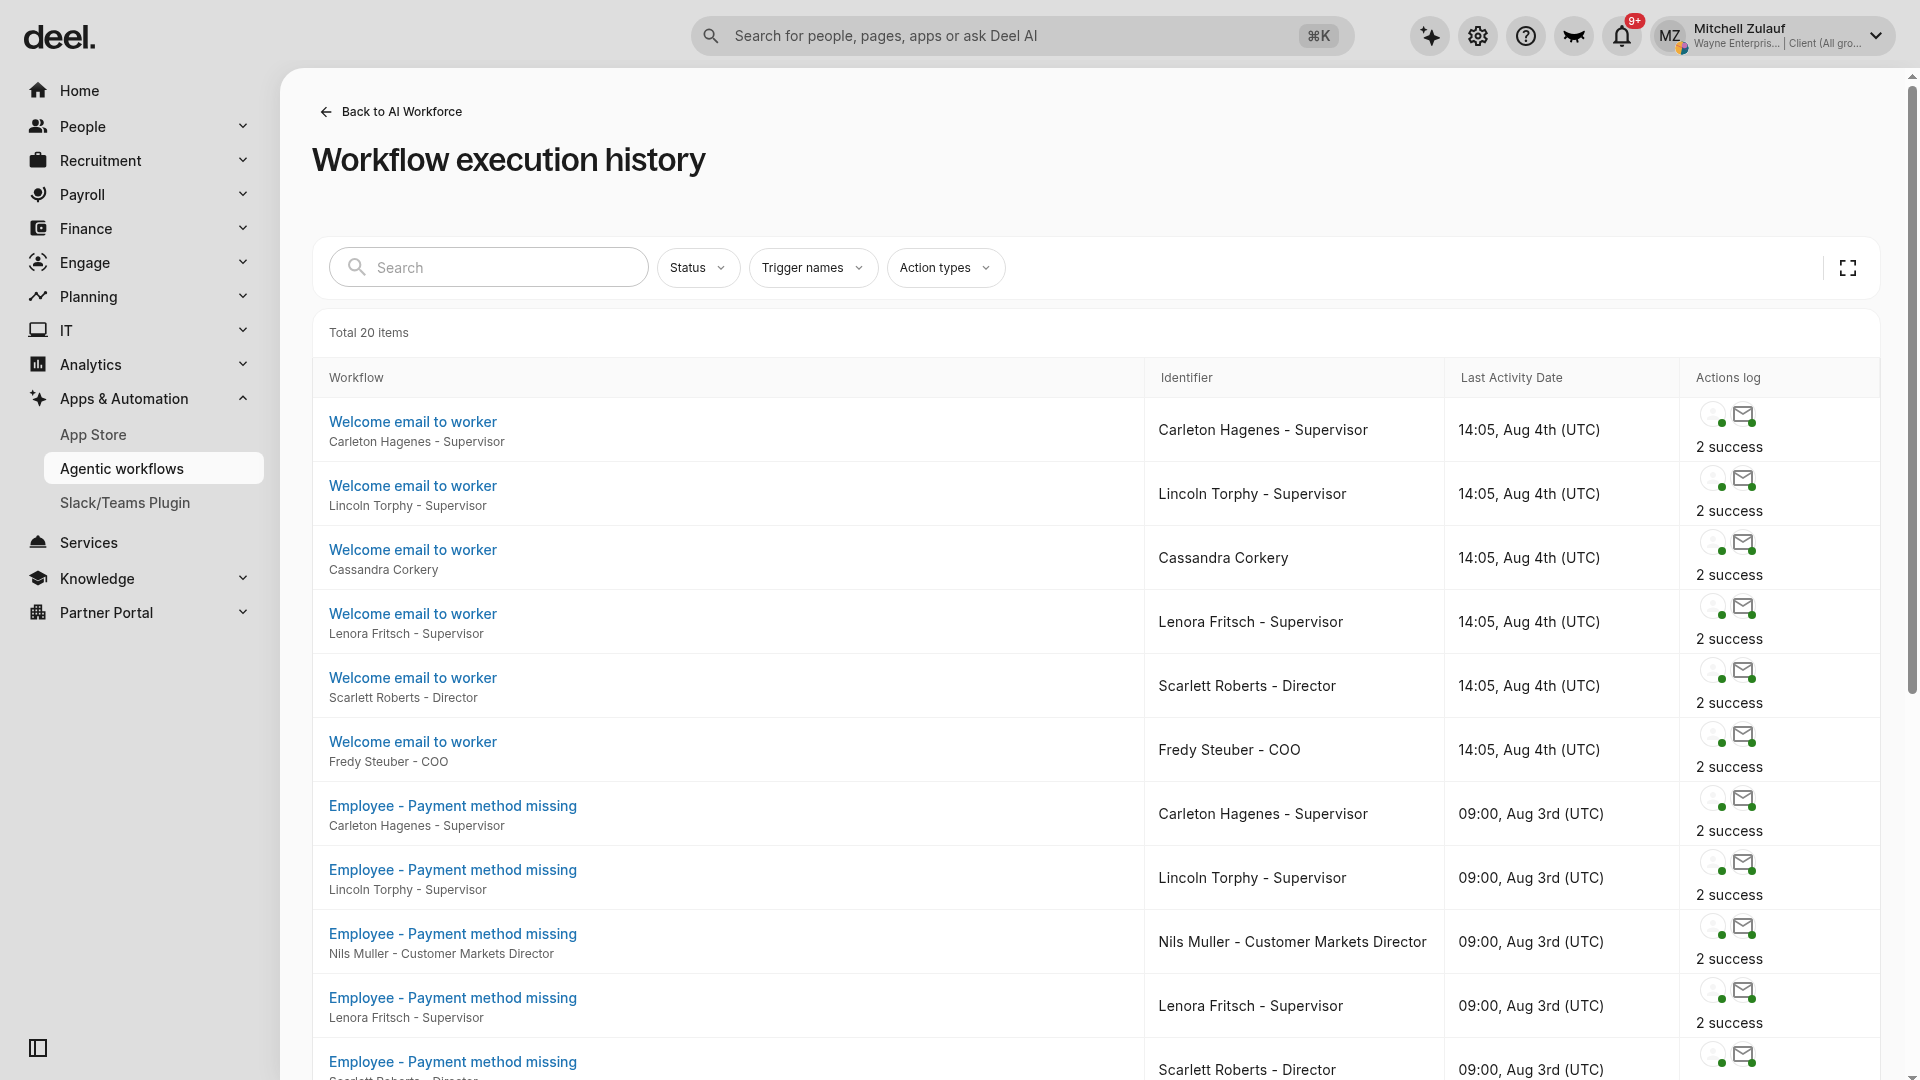Image resolution: width=1920 pixels, height=1080 pixels.
Task: Click Identifier column header
Action: [x=1186, y=378]
